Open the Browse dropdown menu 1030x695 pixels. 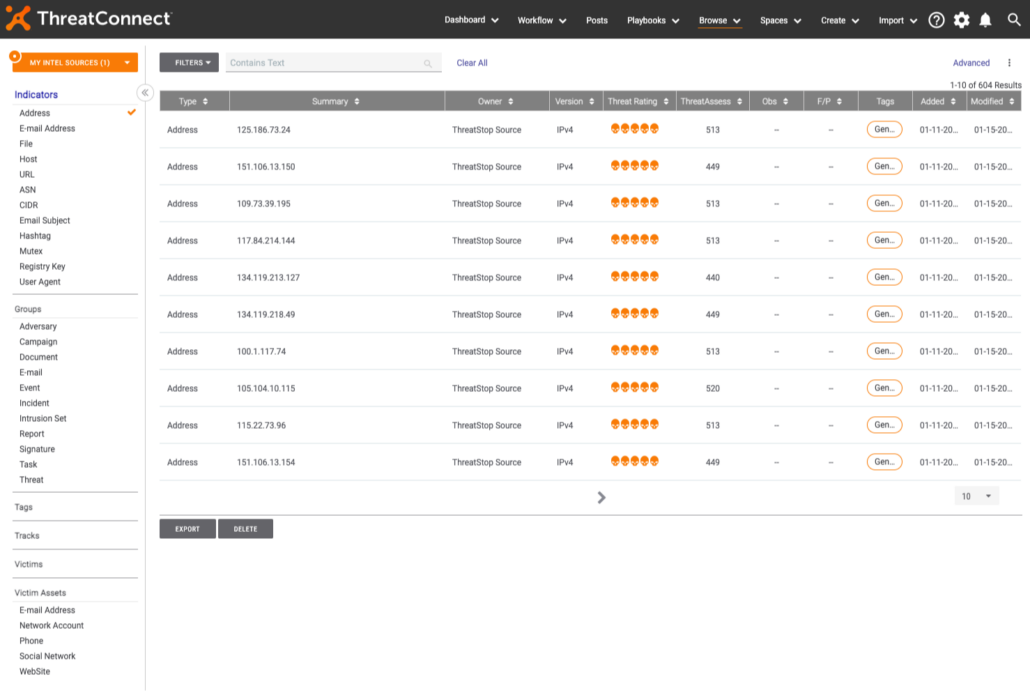pos(720,20)
